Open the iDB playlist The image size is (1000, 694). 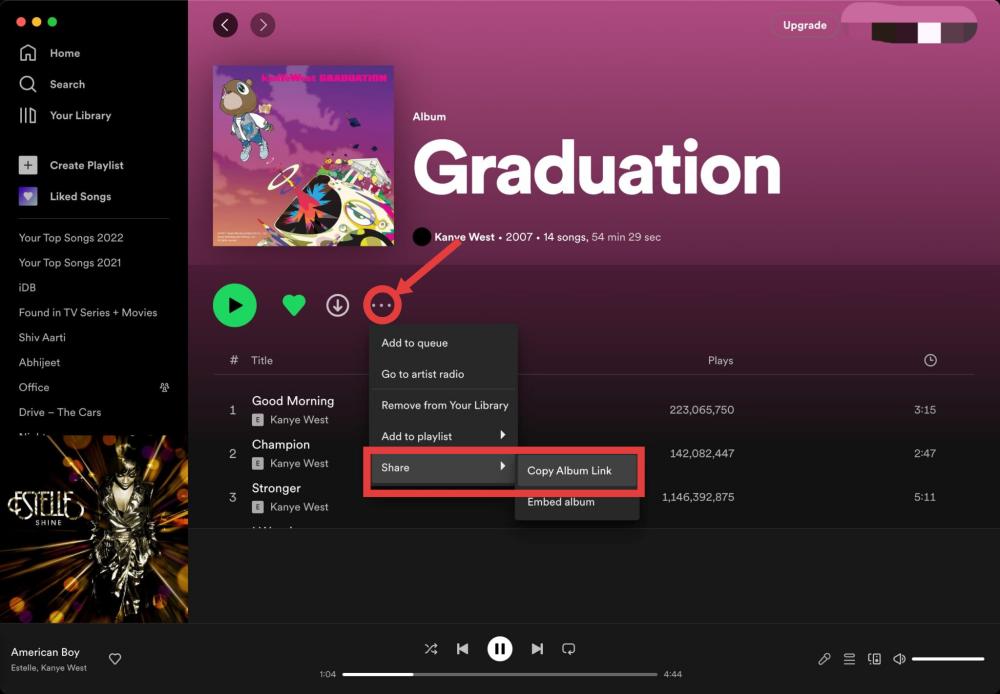point(27,288)
